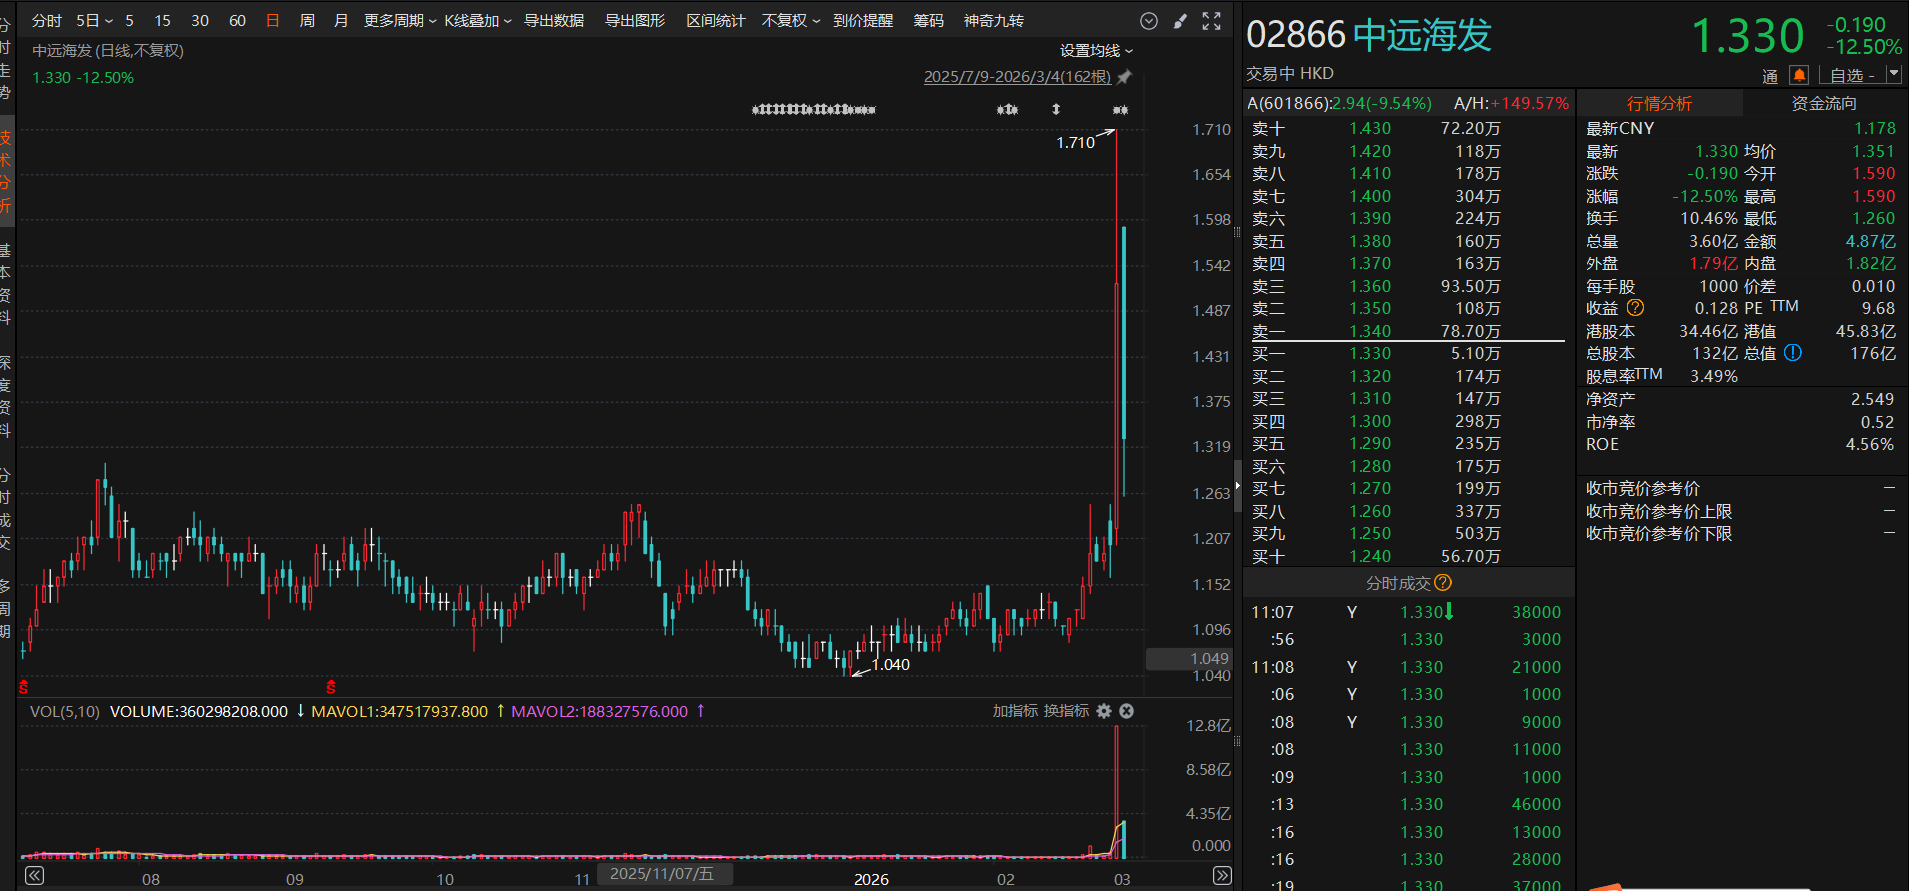1909x891 pixels.
Task: Select the 60-minute period
Action: tap(237, 21)
